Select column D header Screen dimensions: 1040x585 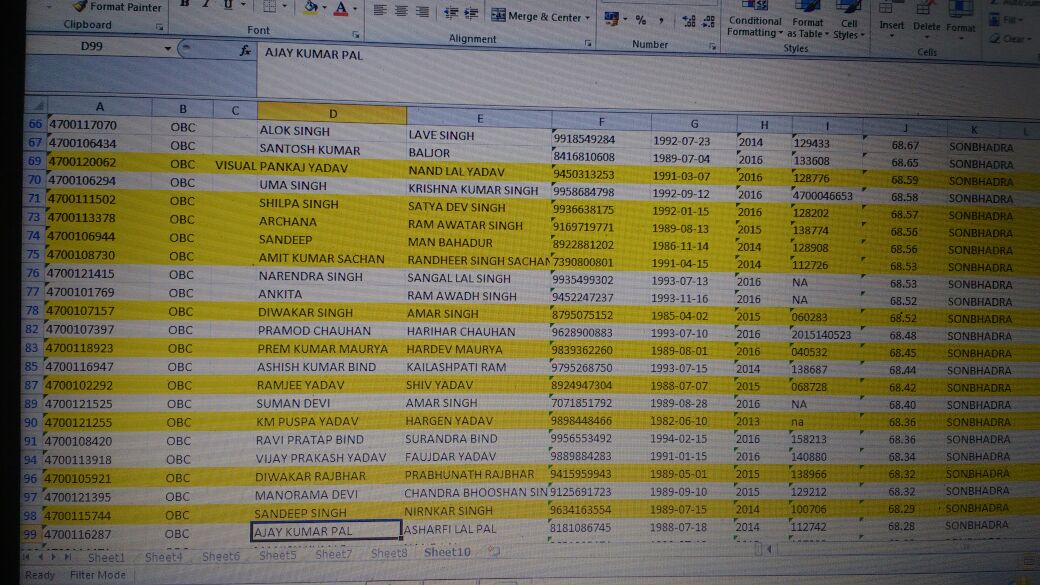(x=332, y=113)
